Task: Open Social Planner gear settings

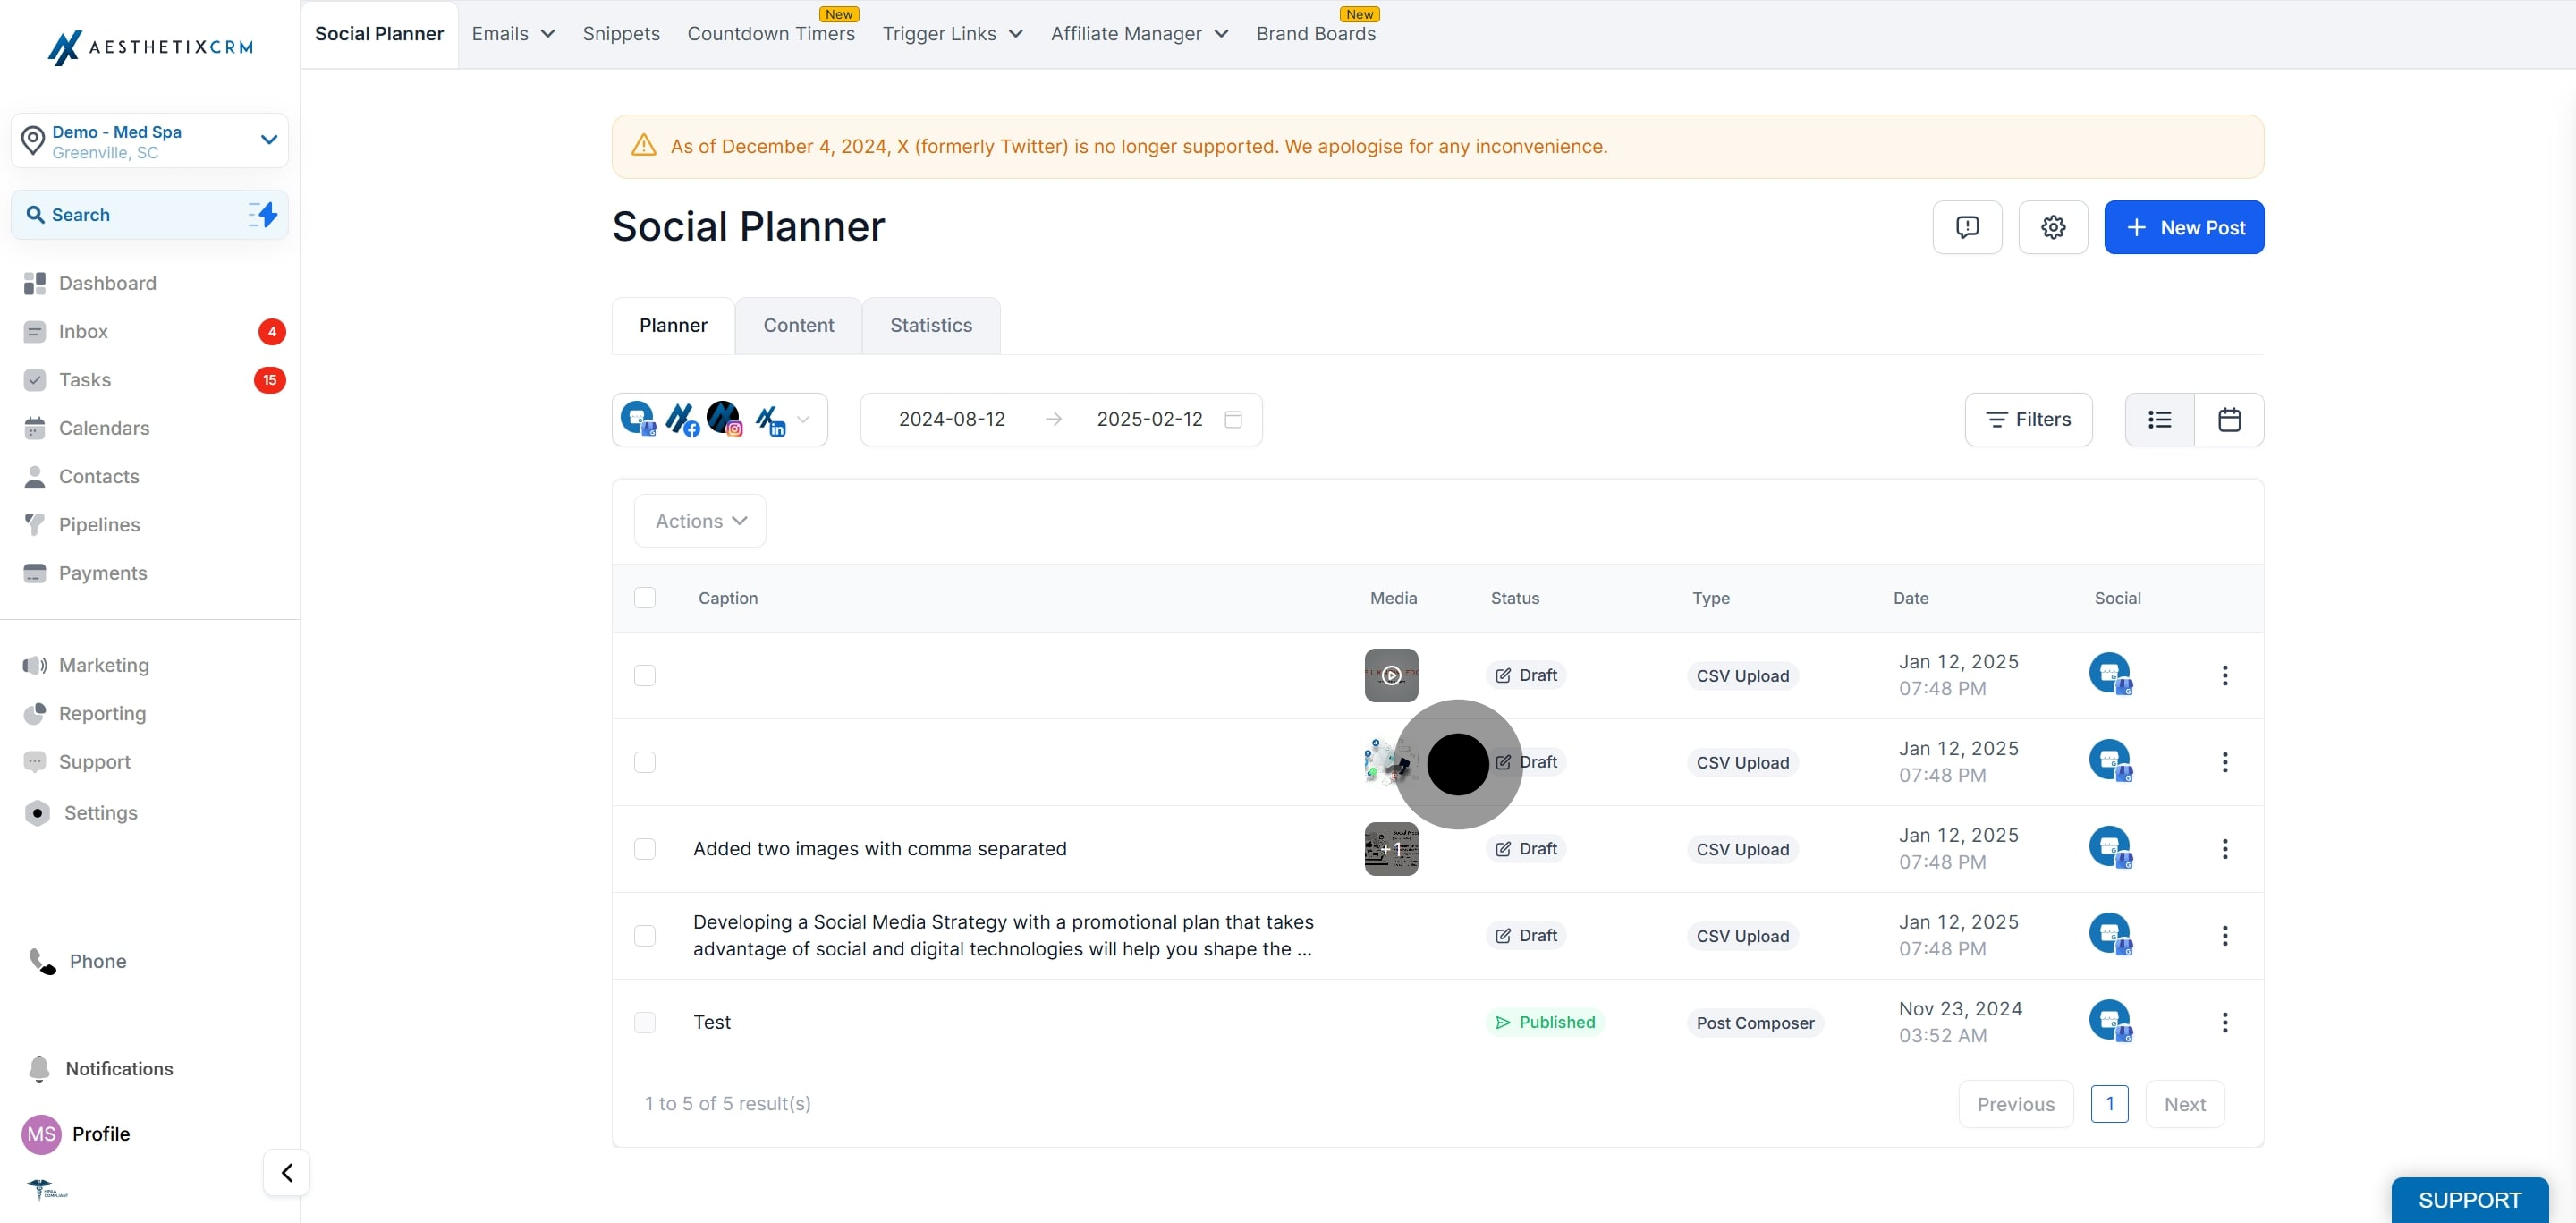Action: coord(2053,227)
